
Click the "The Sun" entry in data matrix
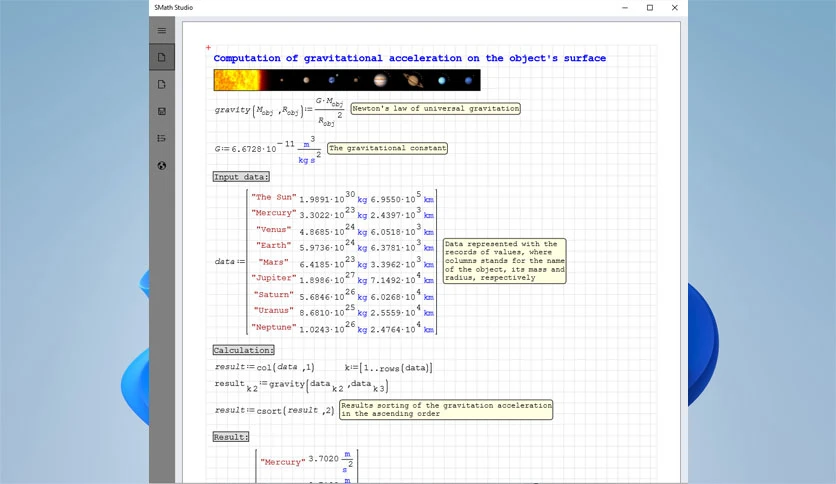274,197
